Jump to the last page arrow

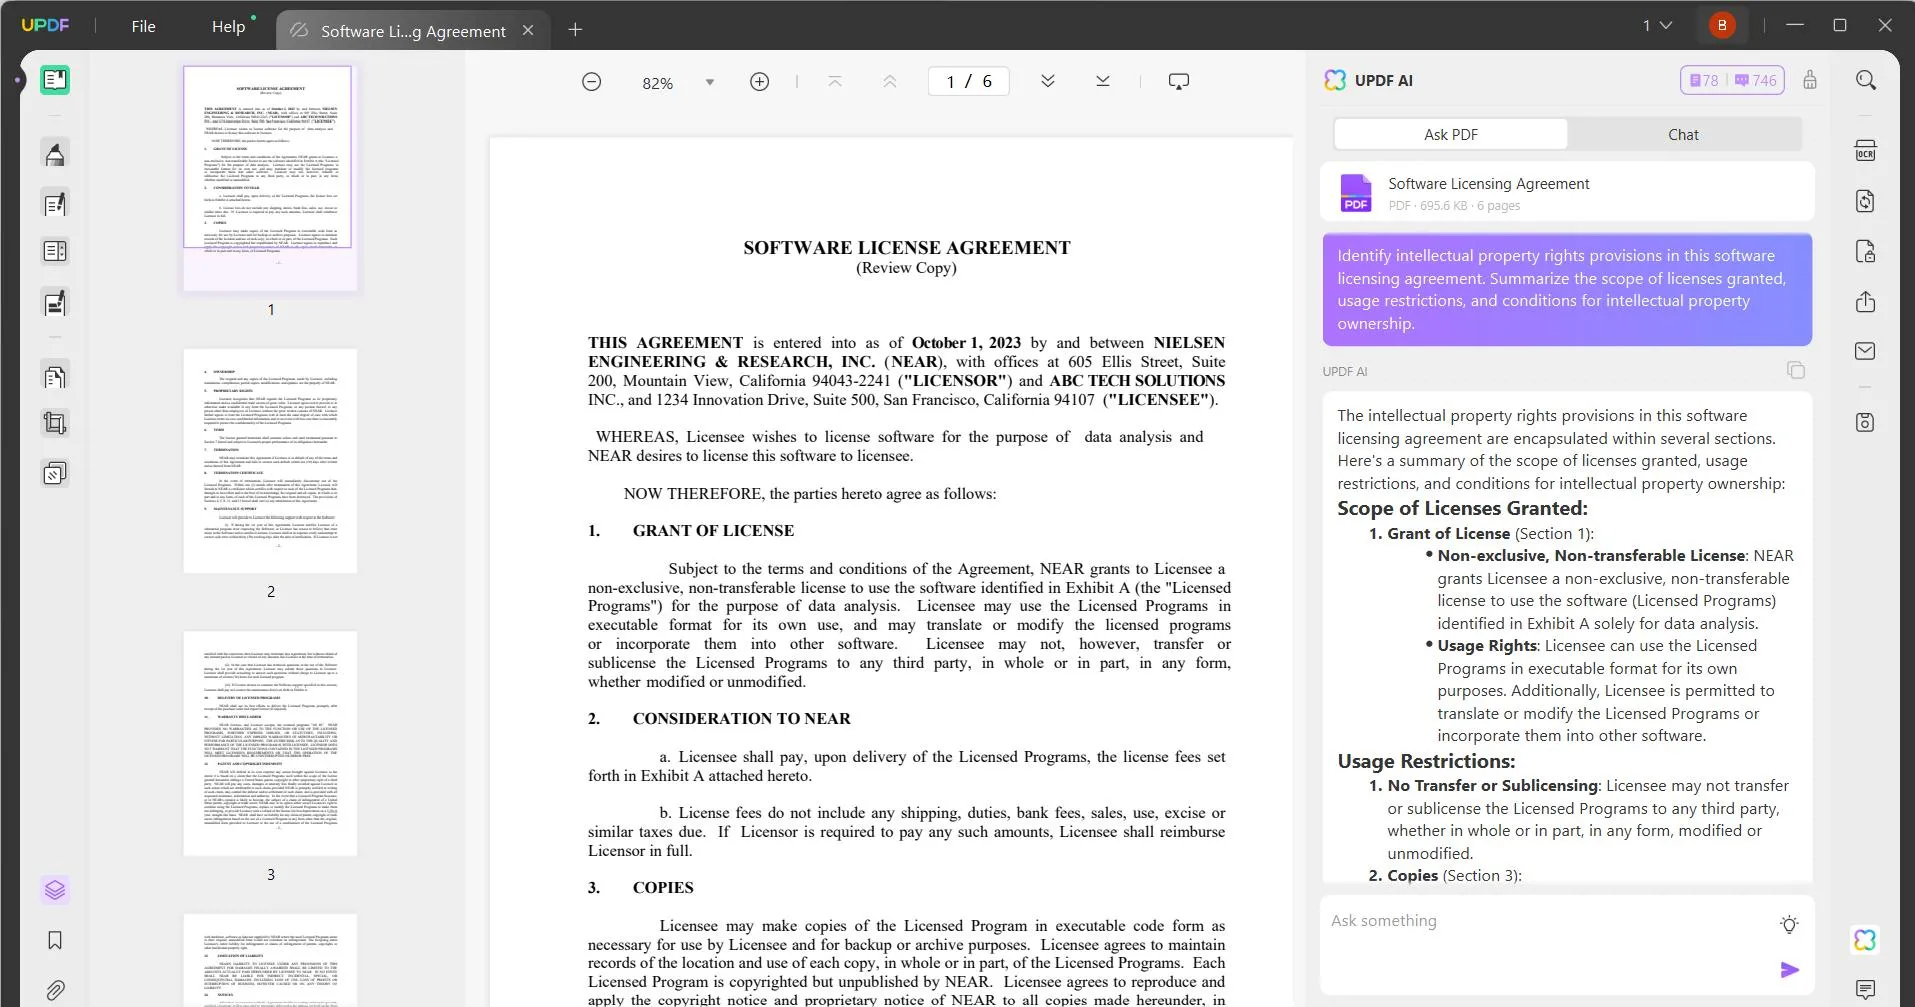pyautogui.click(x=1102, y=82)
